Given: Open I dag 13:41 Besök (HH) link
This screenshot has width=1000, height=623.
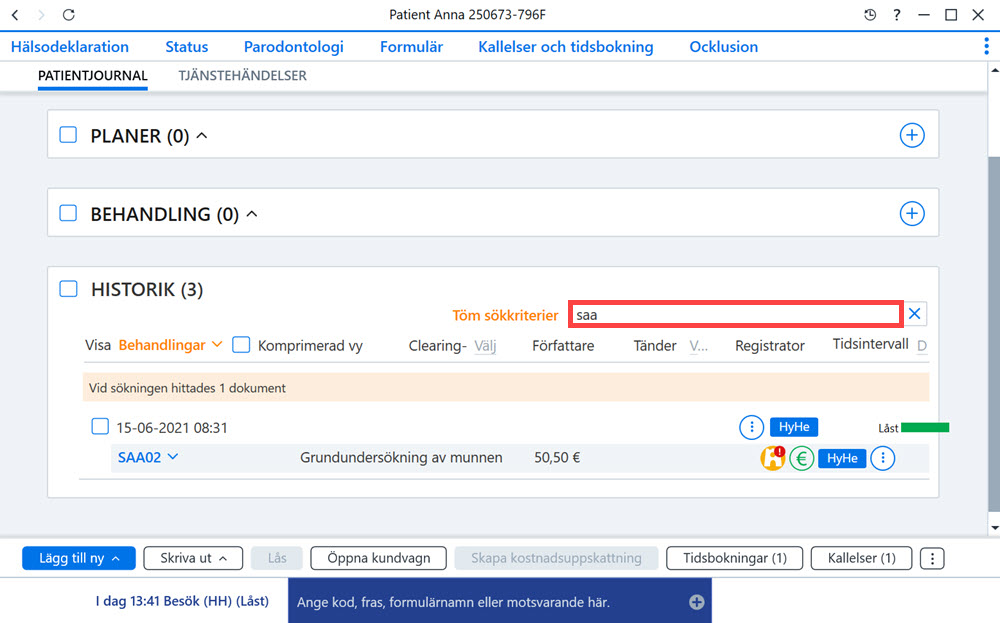Looking at the screenshot, I should [x=182, y=601].
